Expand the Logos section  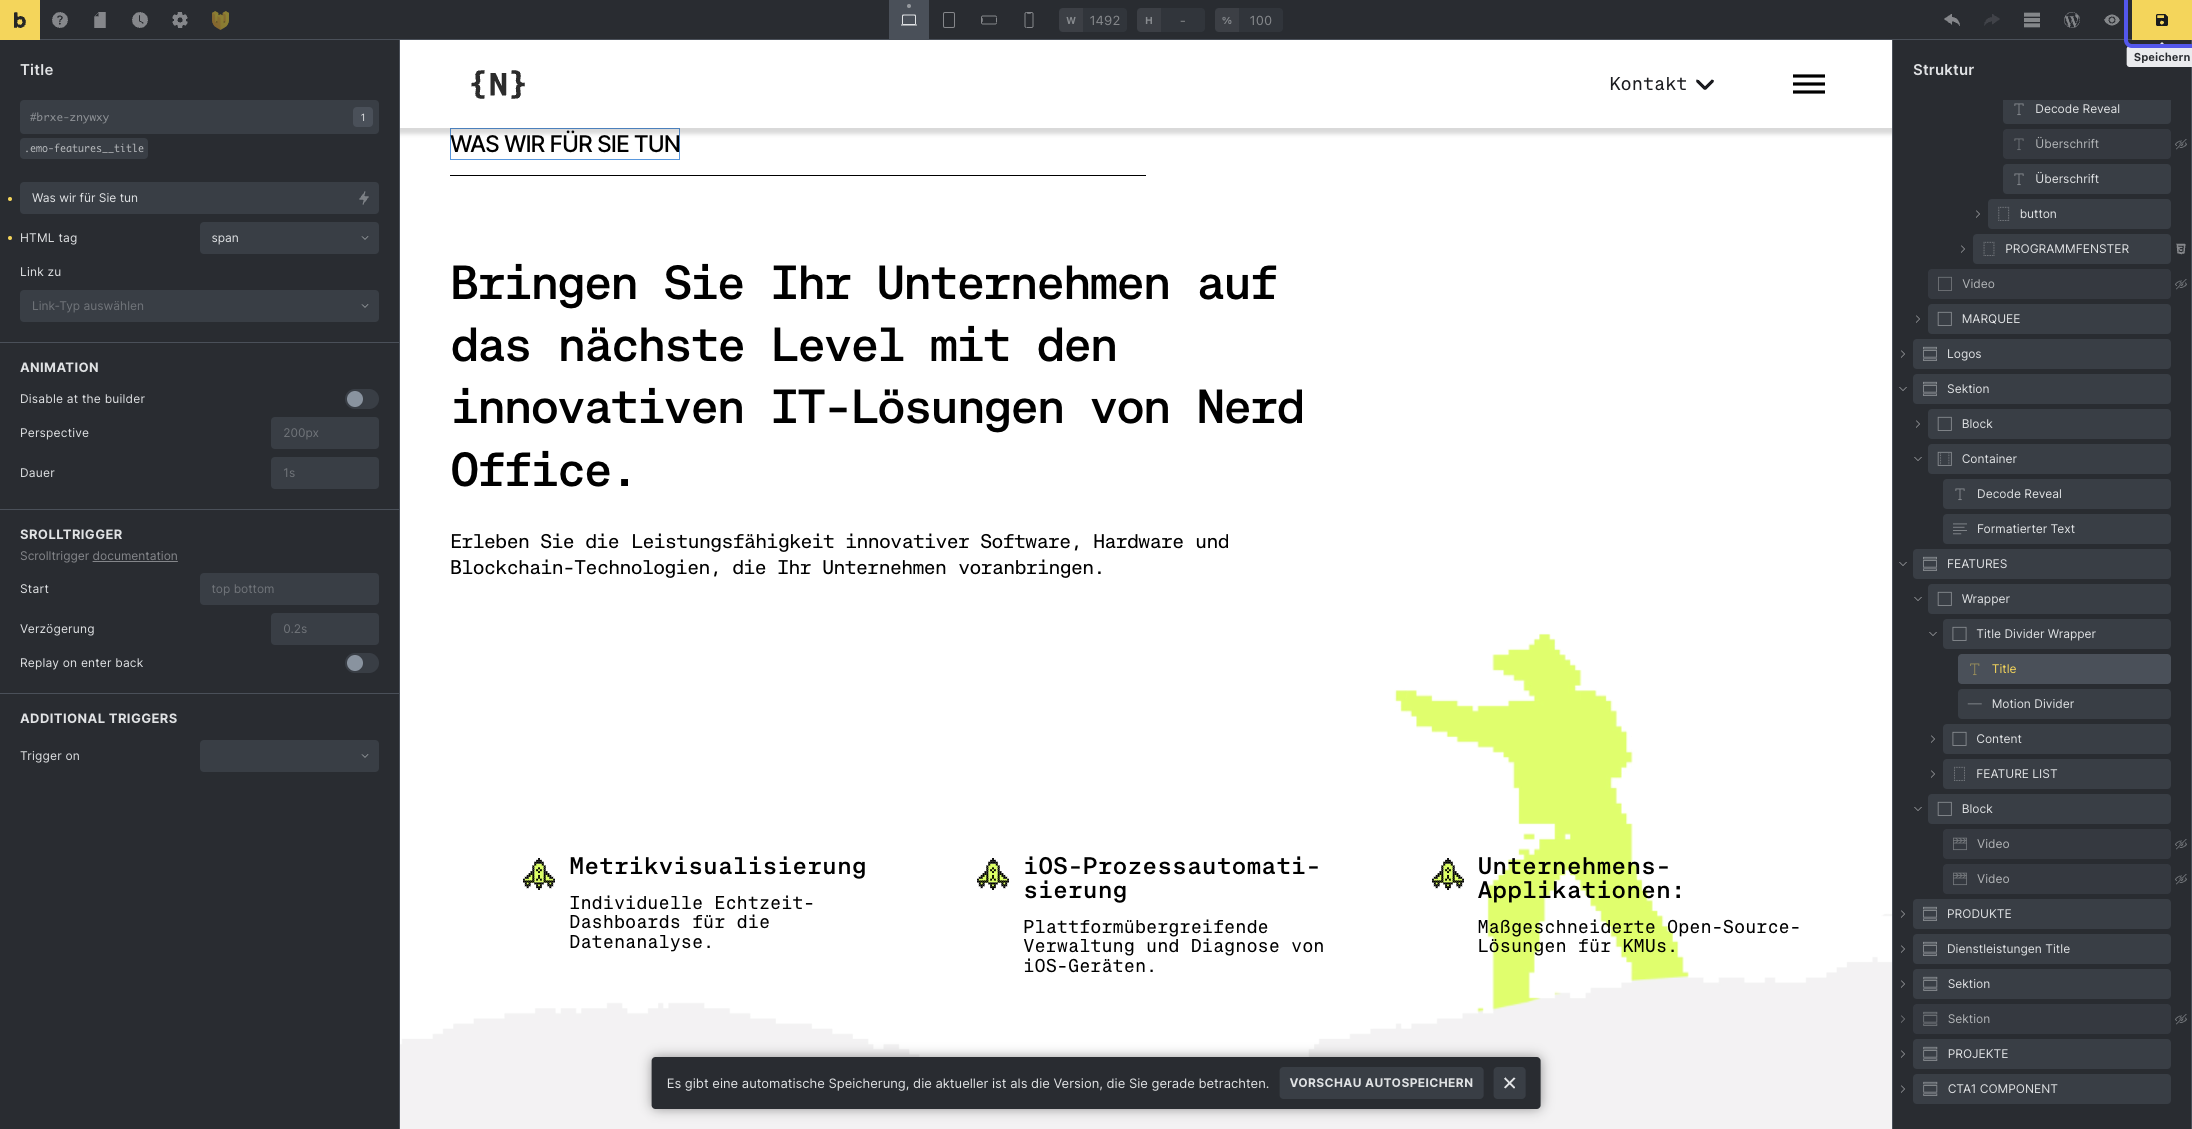point(1903,354)
